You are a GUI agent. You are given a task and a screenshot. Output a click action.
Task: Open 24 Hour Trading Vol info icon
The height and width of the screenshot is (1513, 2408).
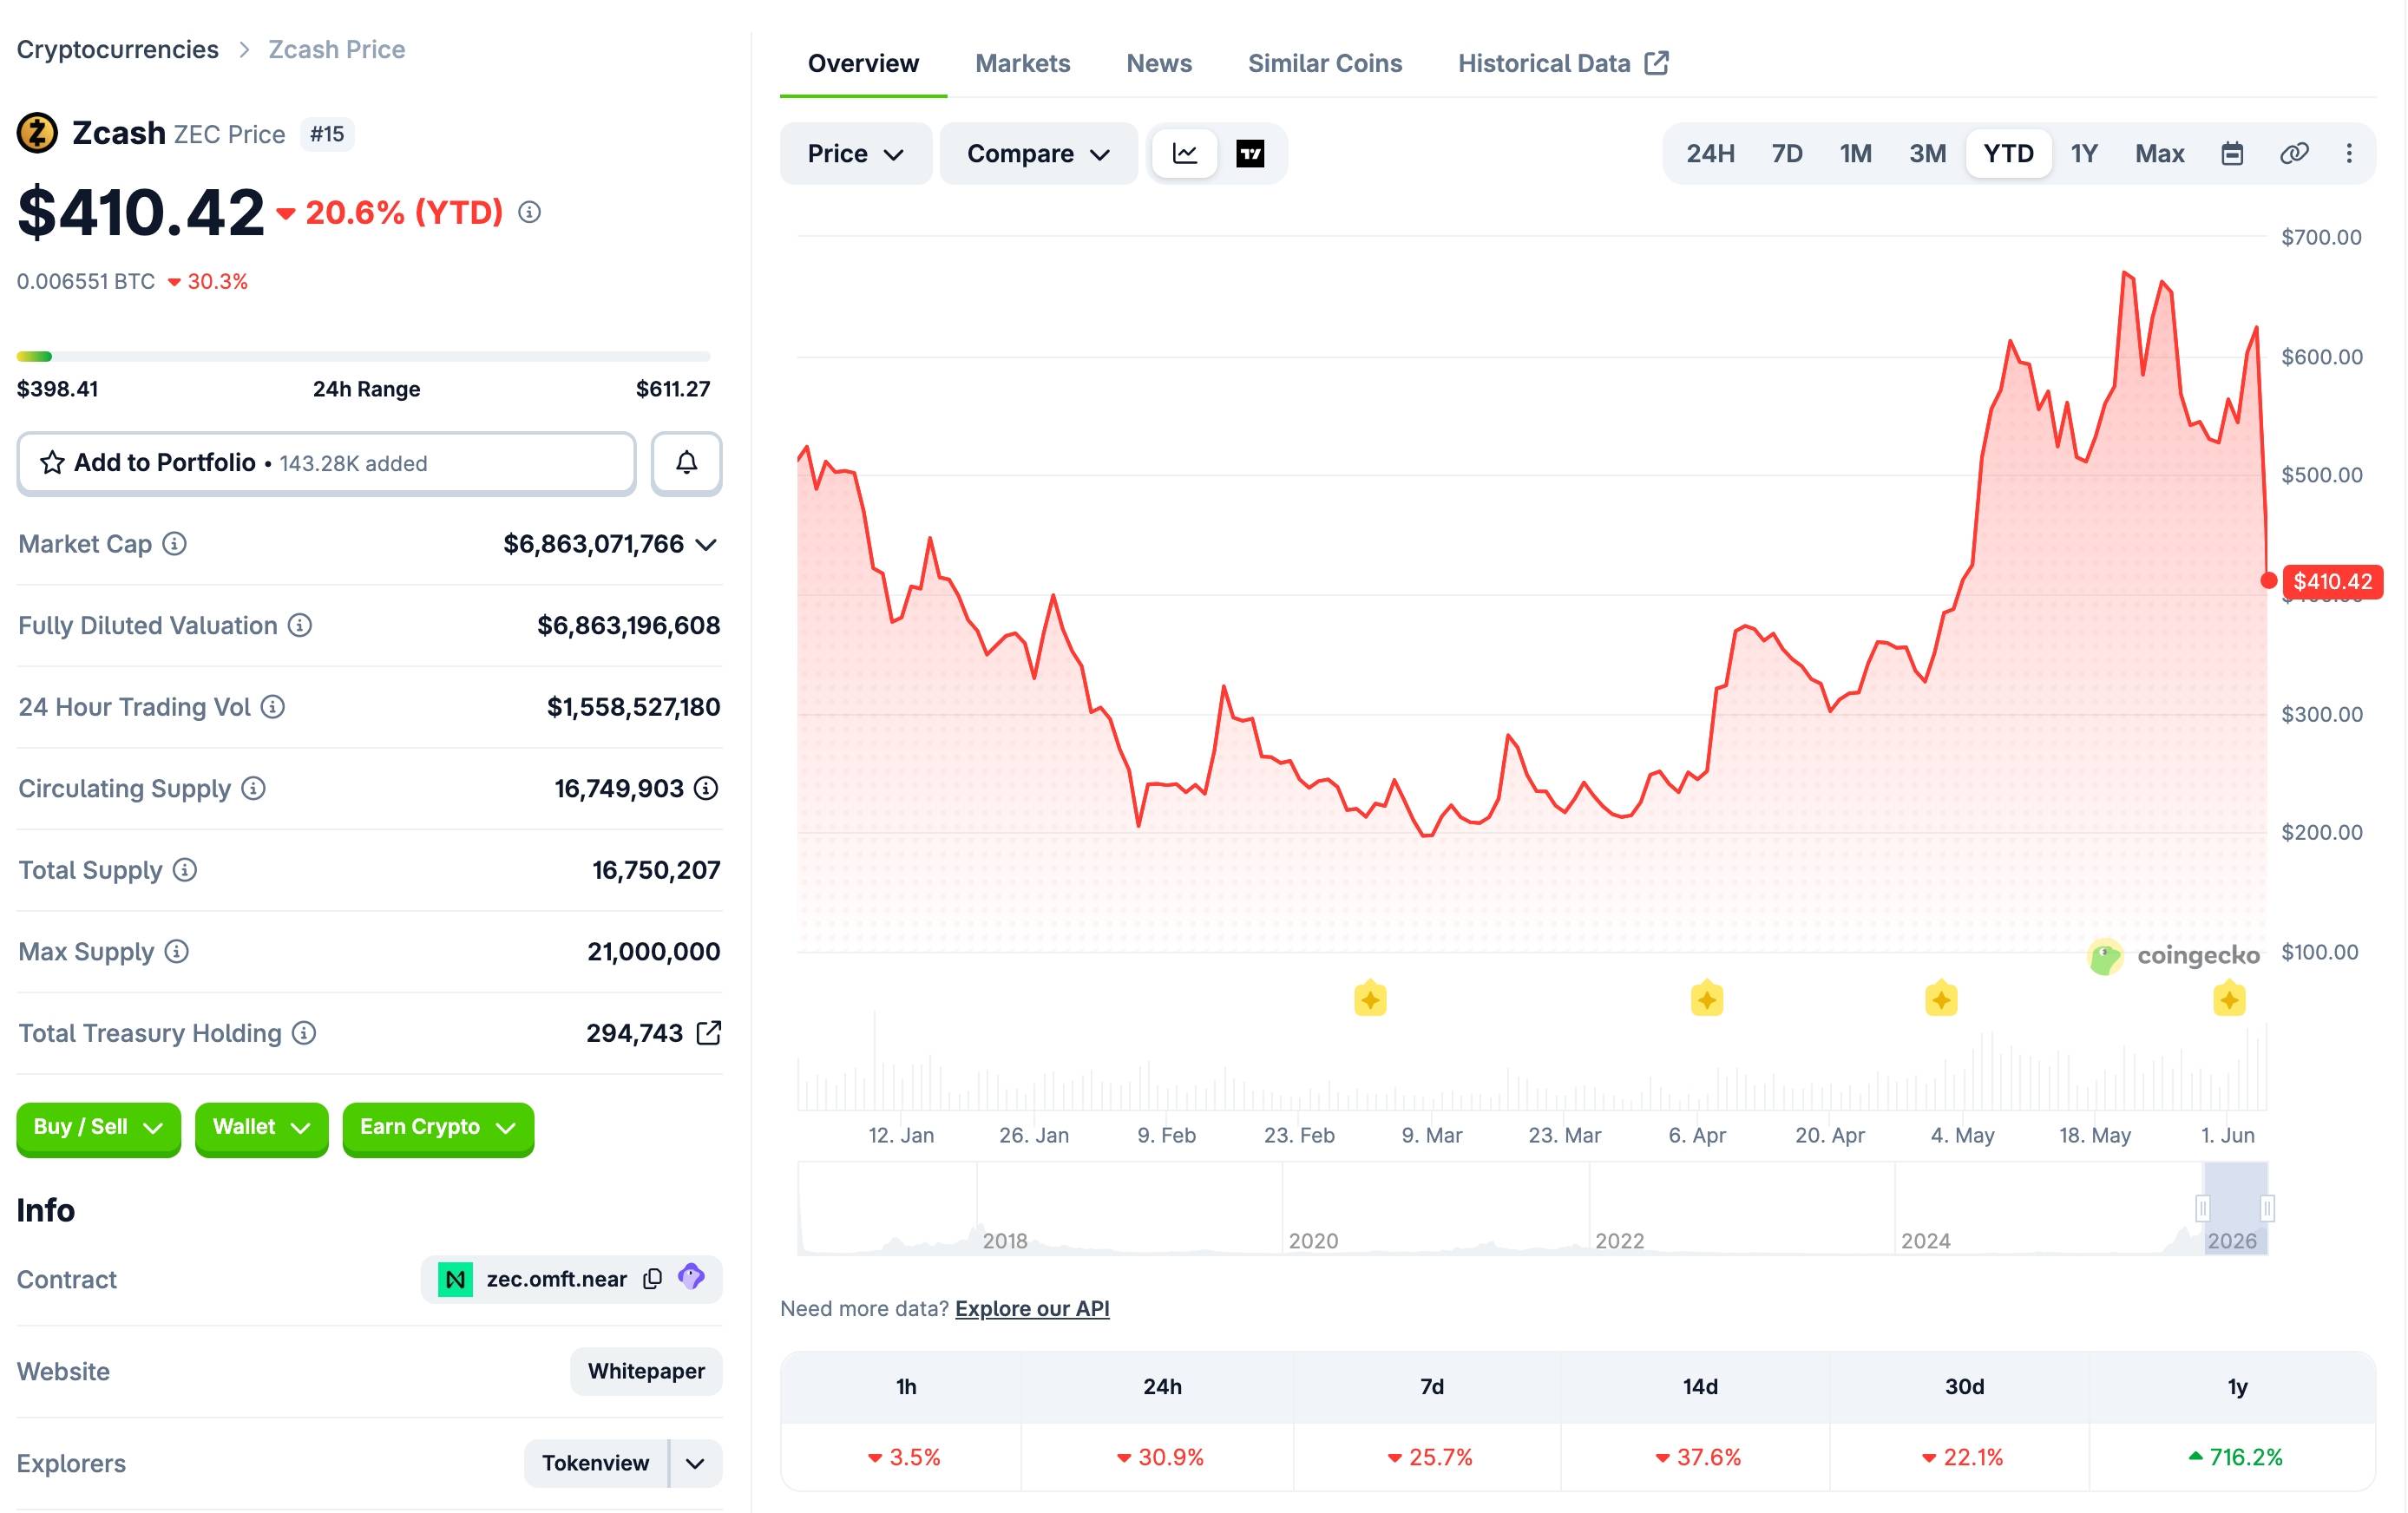[273, 707]
